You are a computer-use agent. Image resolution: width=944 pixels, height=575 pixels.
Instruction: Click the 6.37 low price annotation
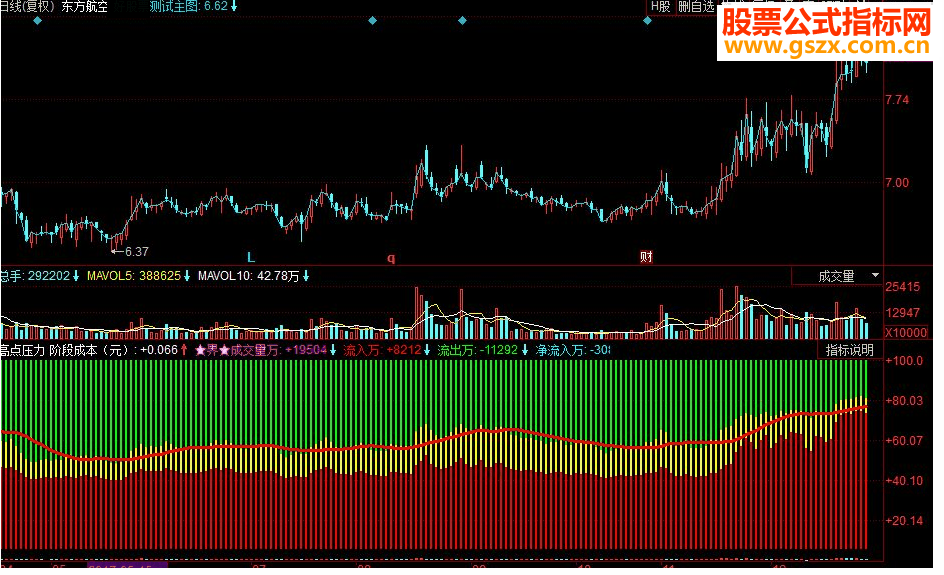[x=139, y=252]
